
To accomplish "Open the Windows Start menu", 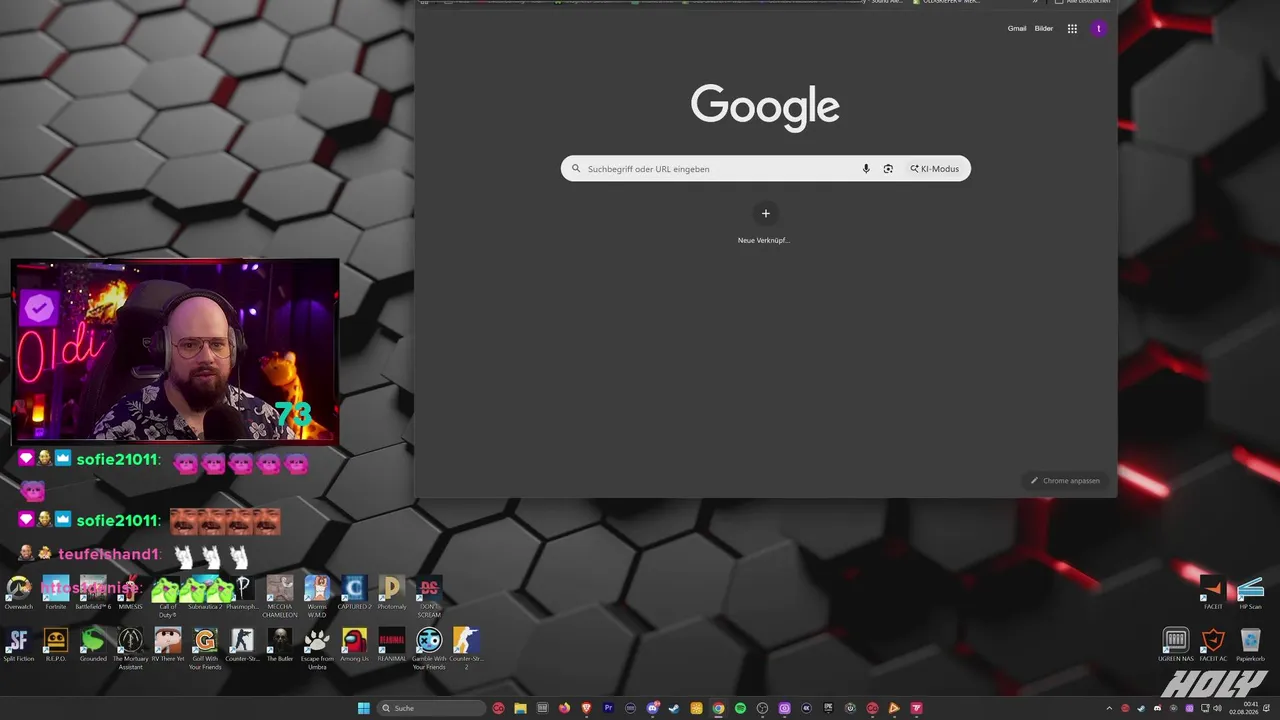I will [364, 709].
